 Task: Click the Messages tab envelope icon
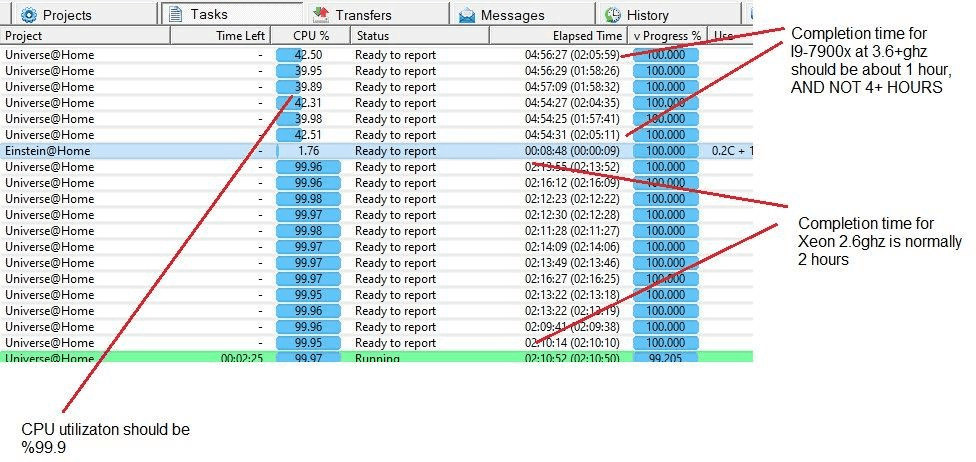[467, 15]
